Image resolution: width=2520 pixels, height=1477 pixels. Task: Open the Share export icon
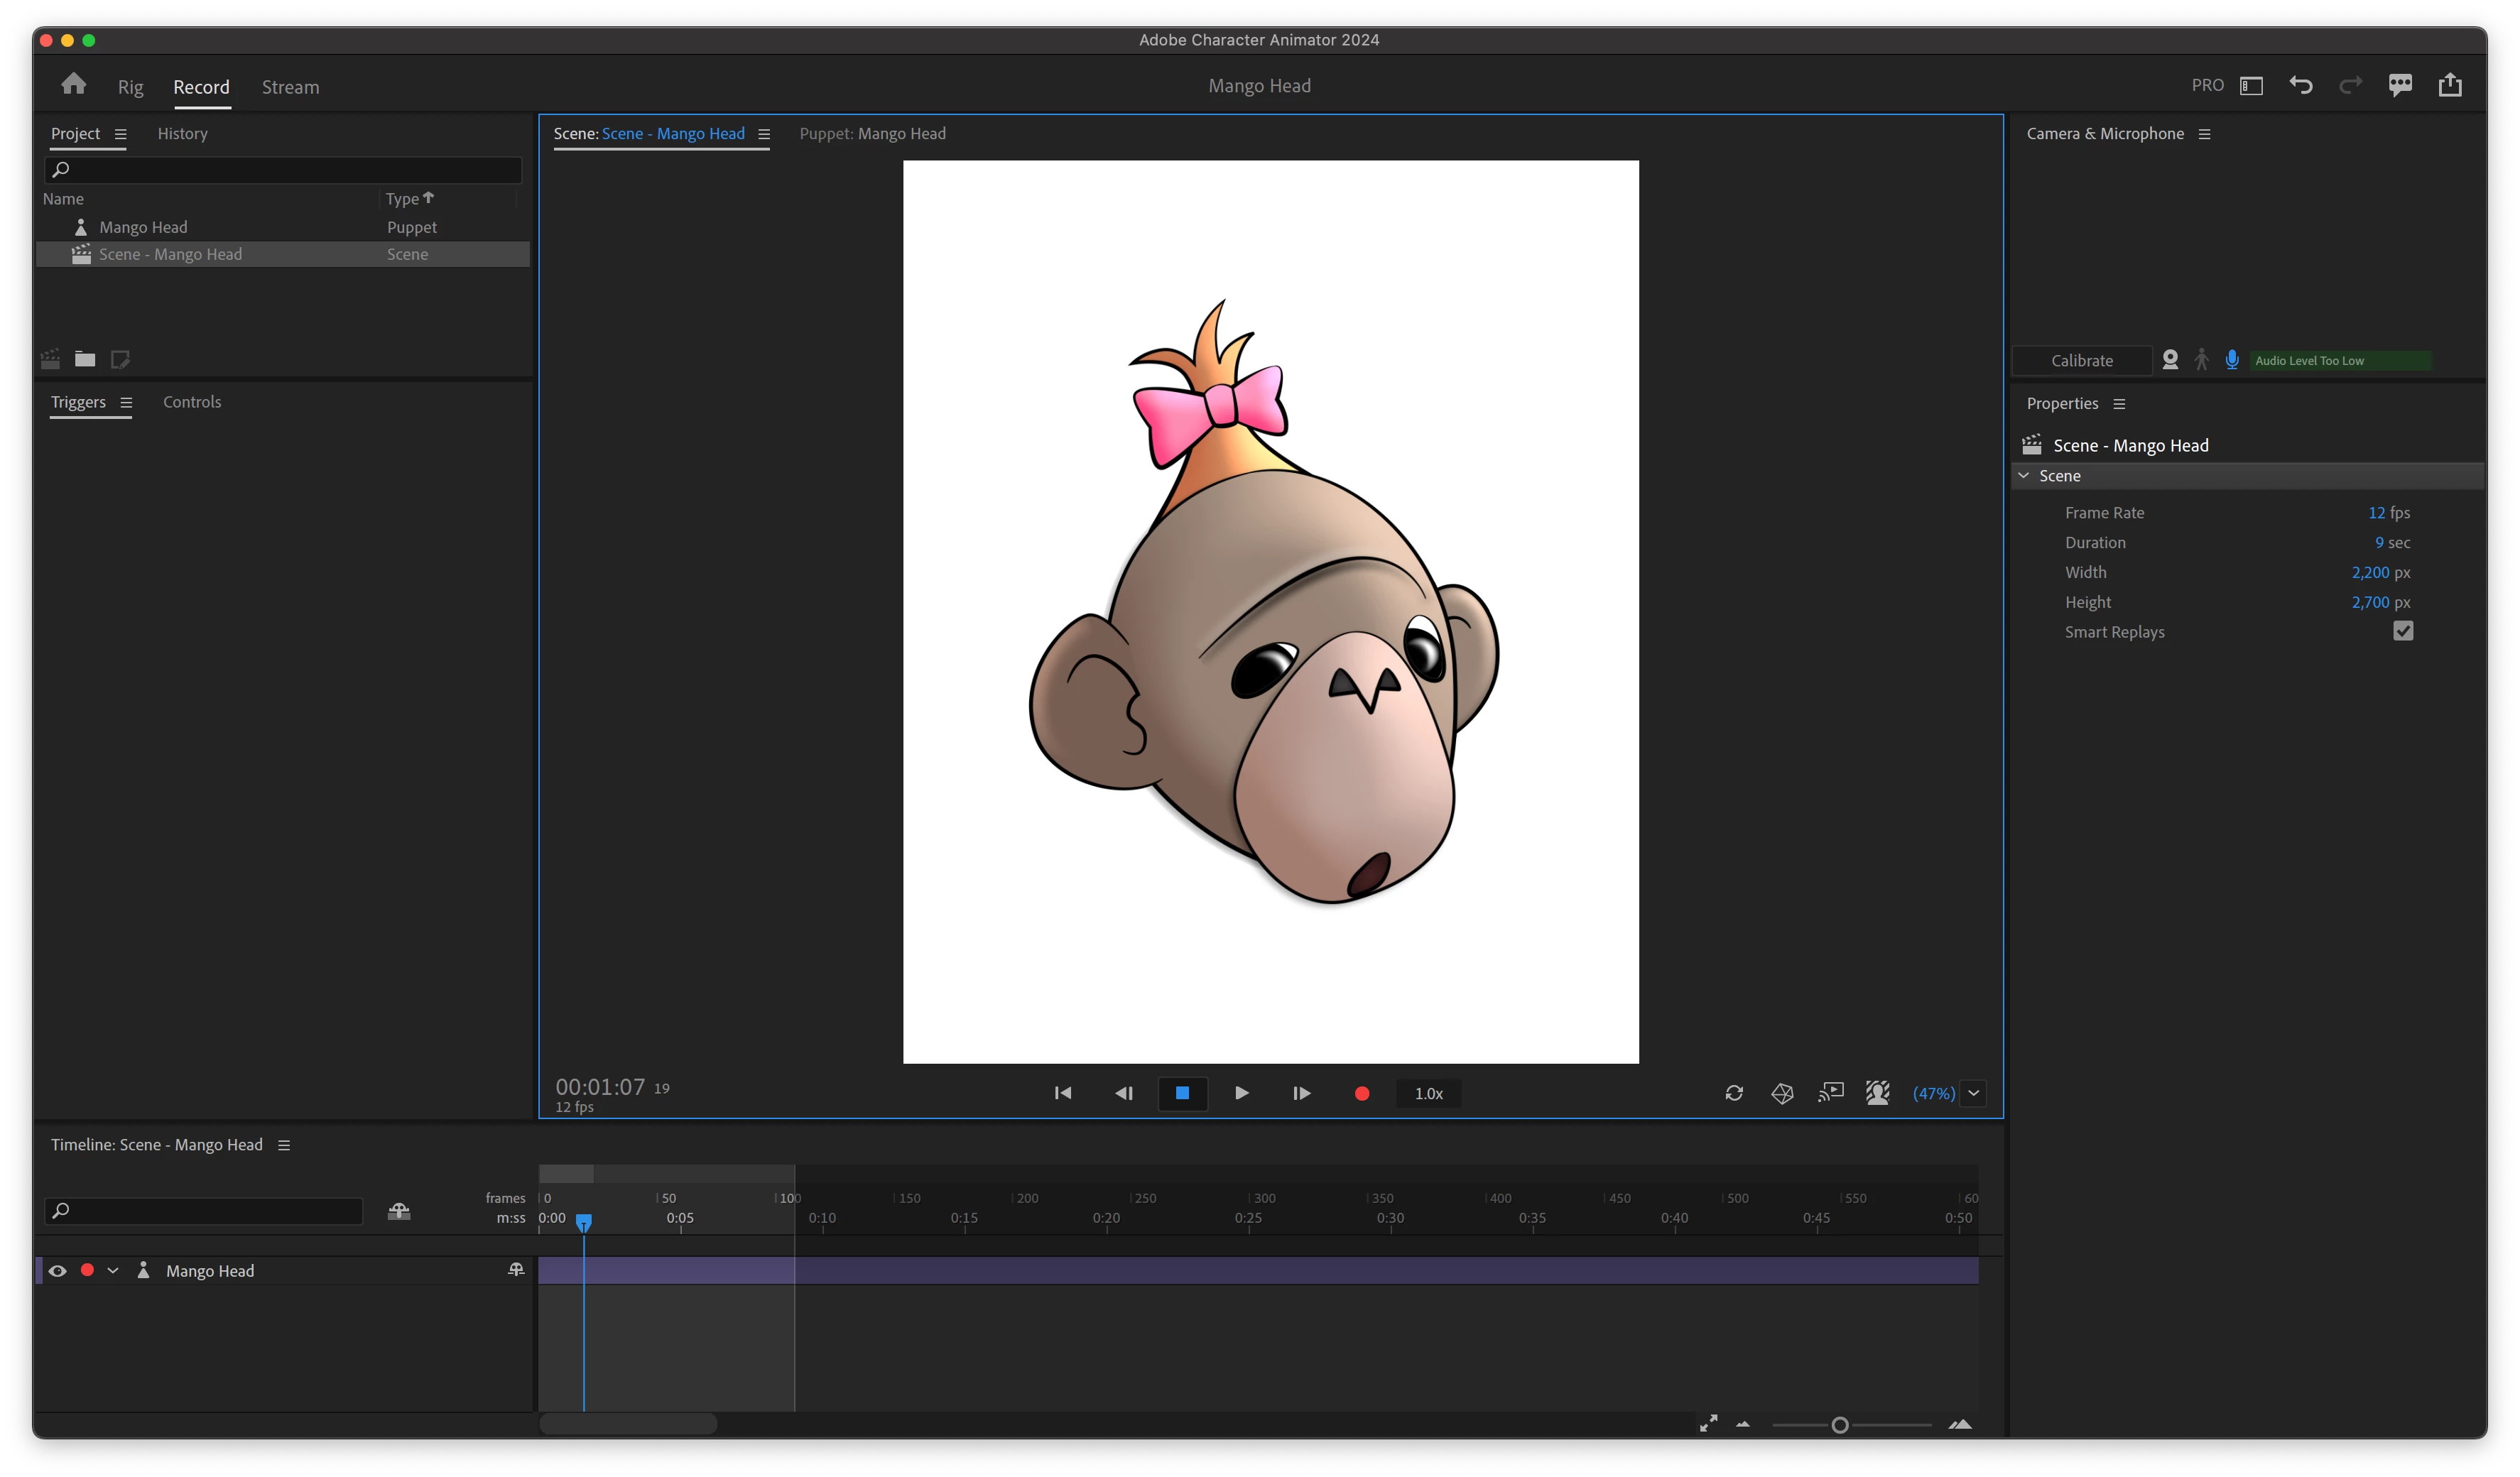pos(2449,85)
